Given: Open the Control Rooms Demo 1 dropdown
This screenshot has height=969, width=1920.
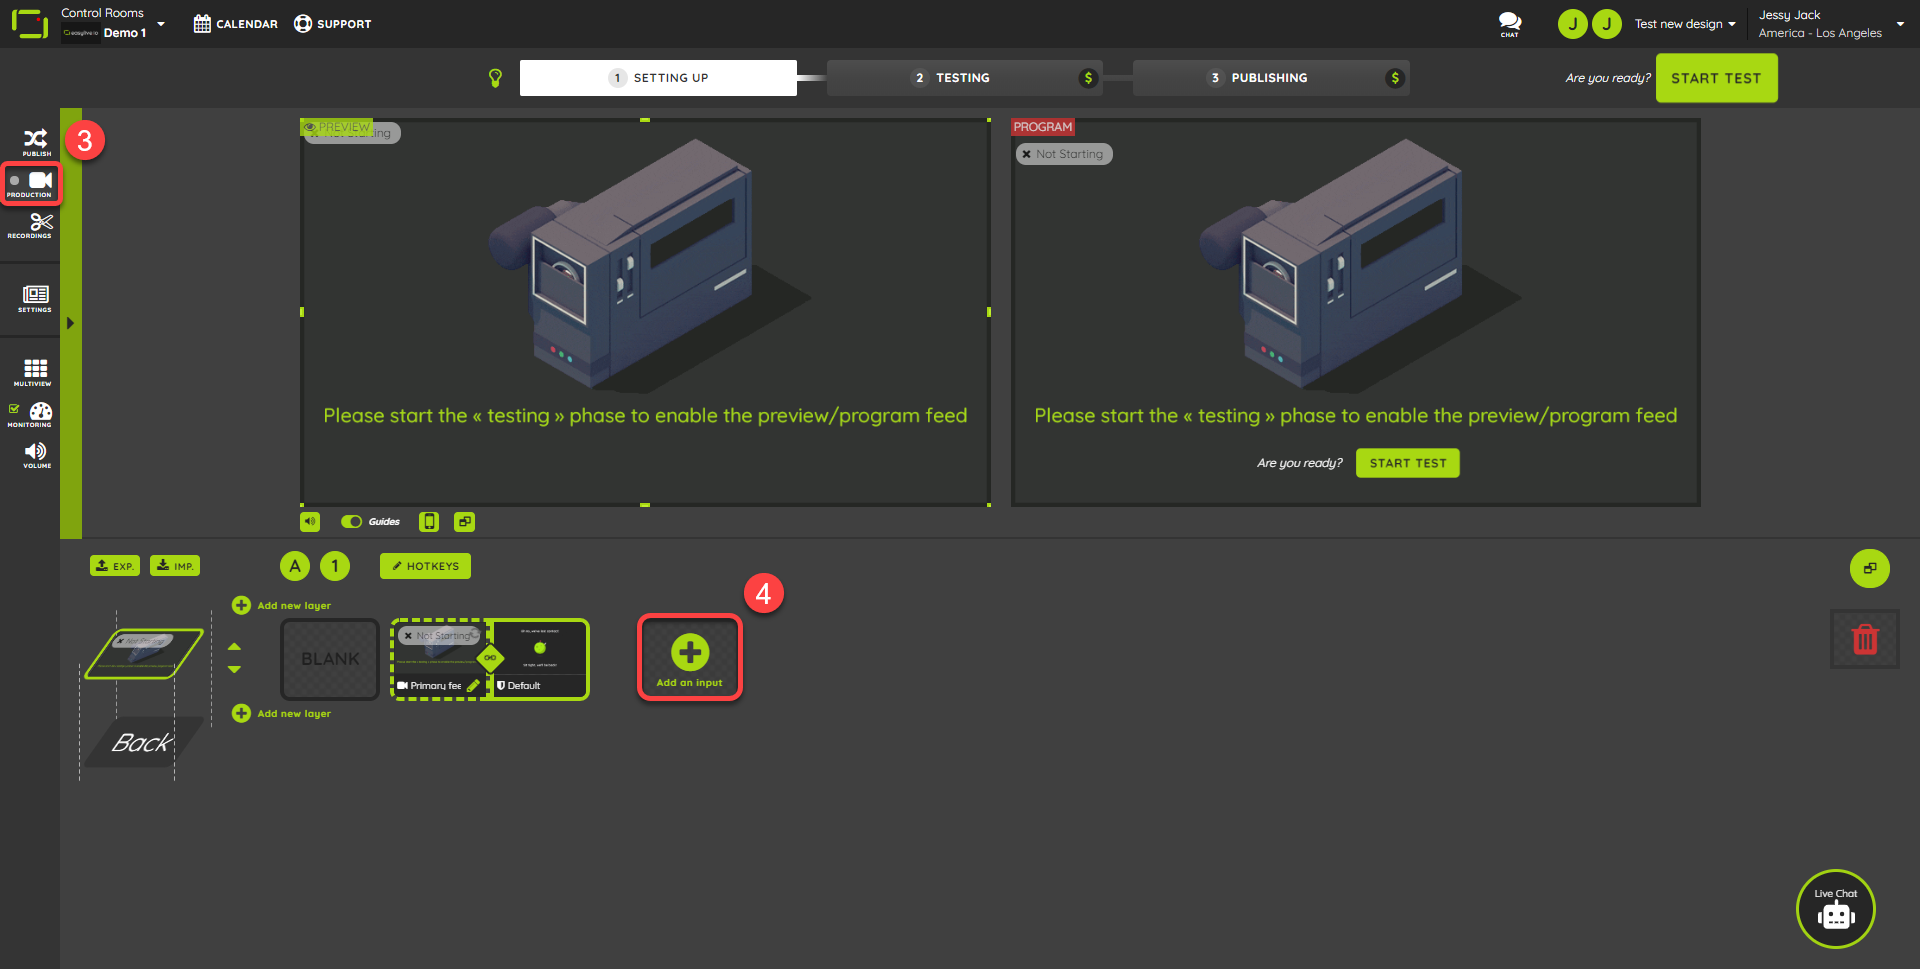Looking at the screenshot, I should 113,23.
